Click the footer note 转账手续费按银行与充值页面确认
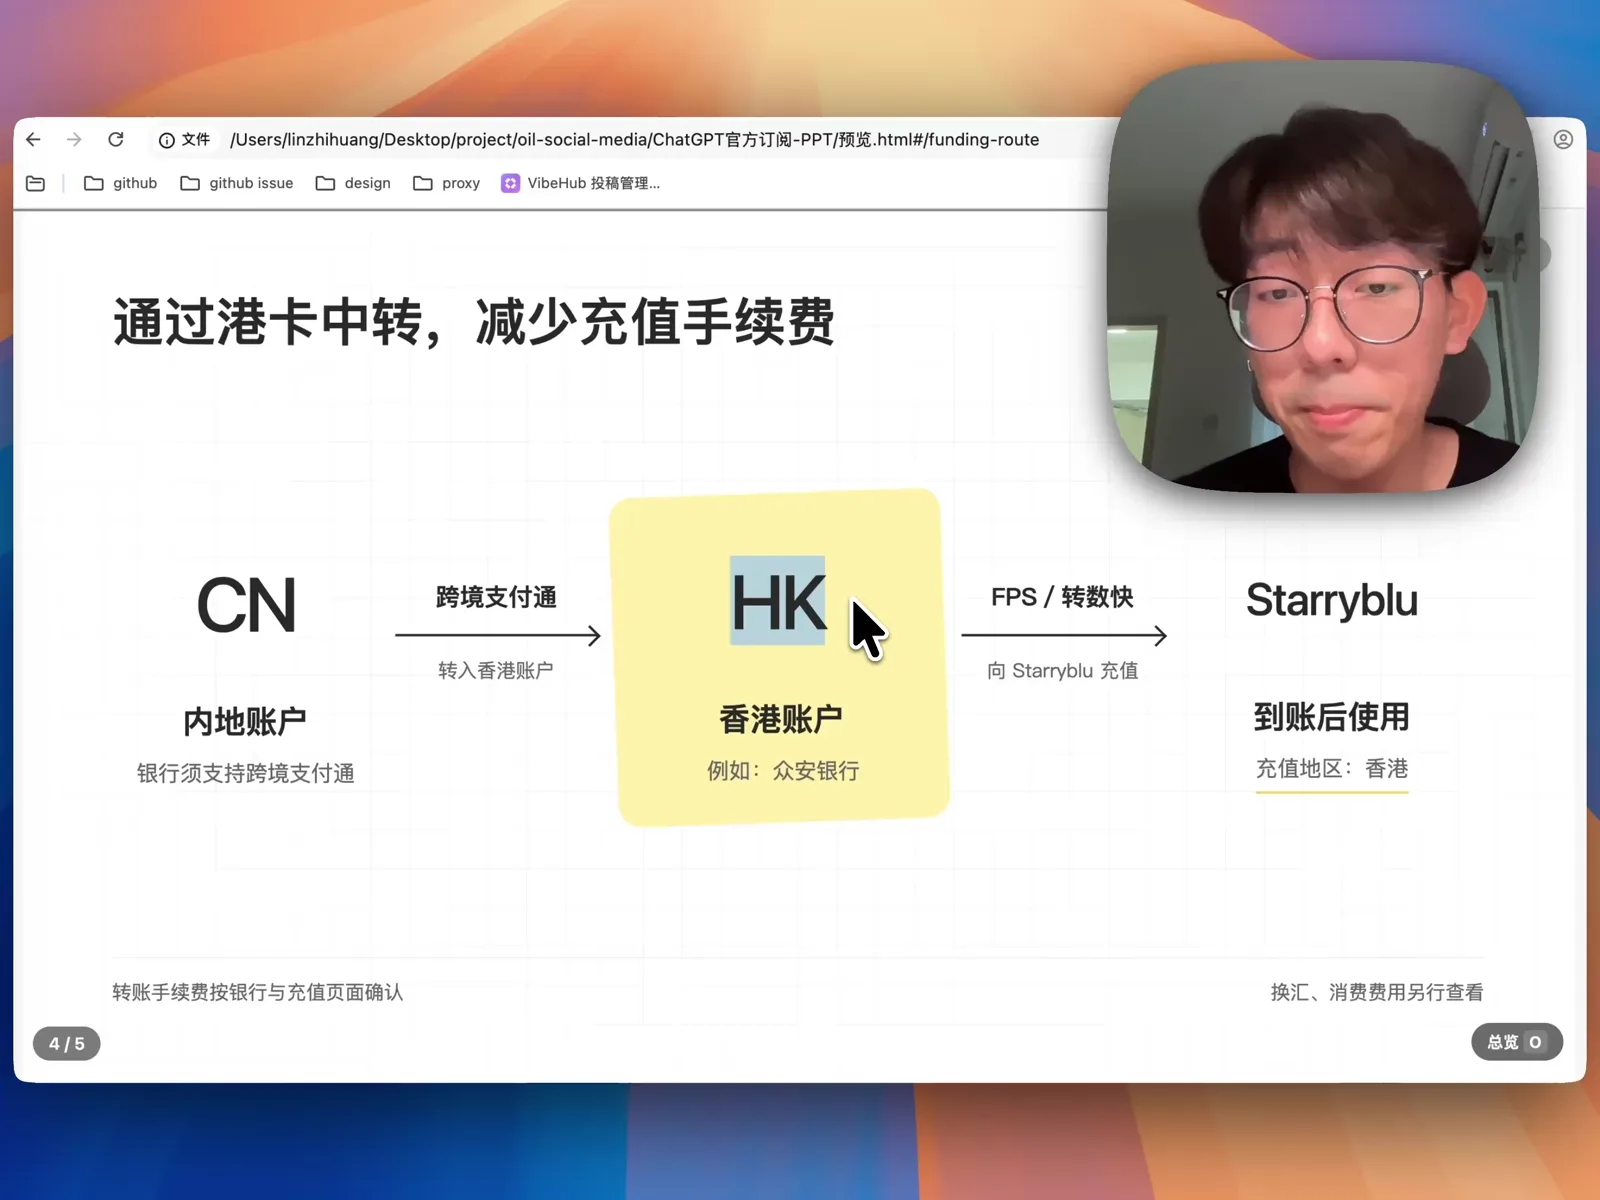The image size is (1600, 1200). point(258,992)
